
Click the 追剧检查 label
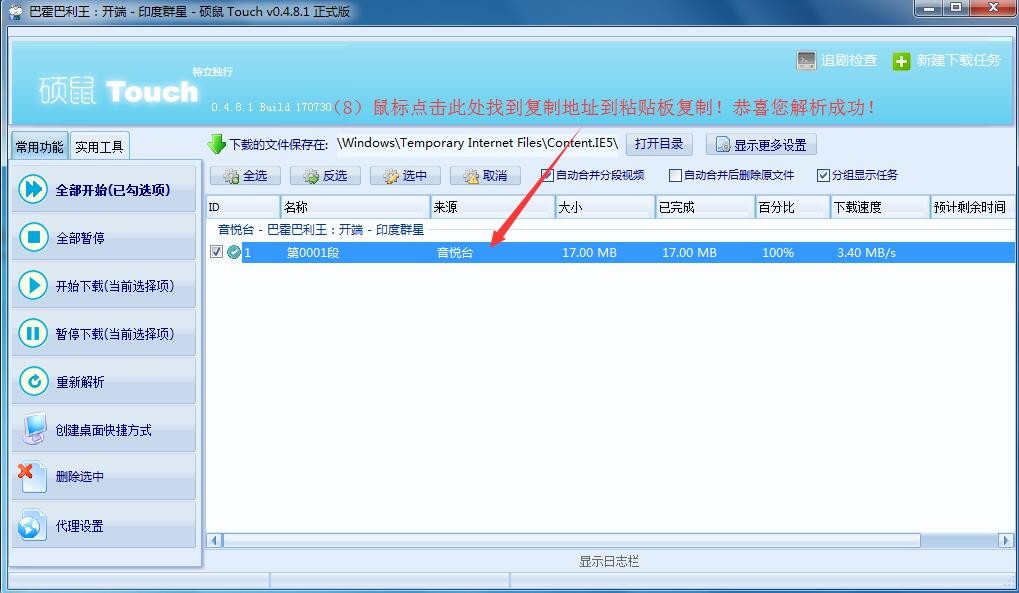[x=849, y=60]
